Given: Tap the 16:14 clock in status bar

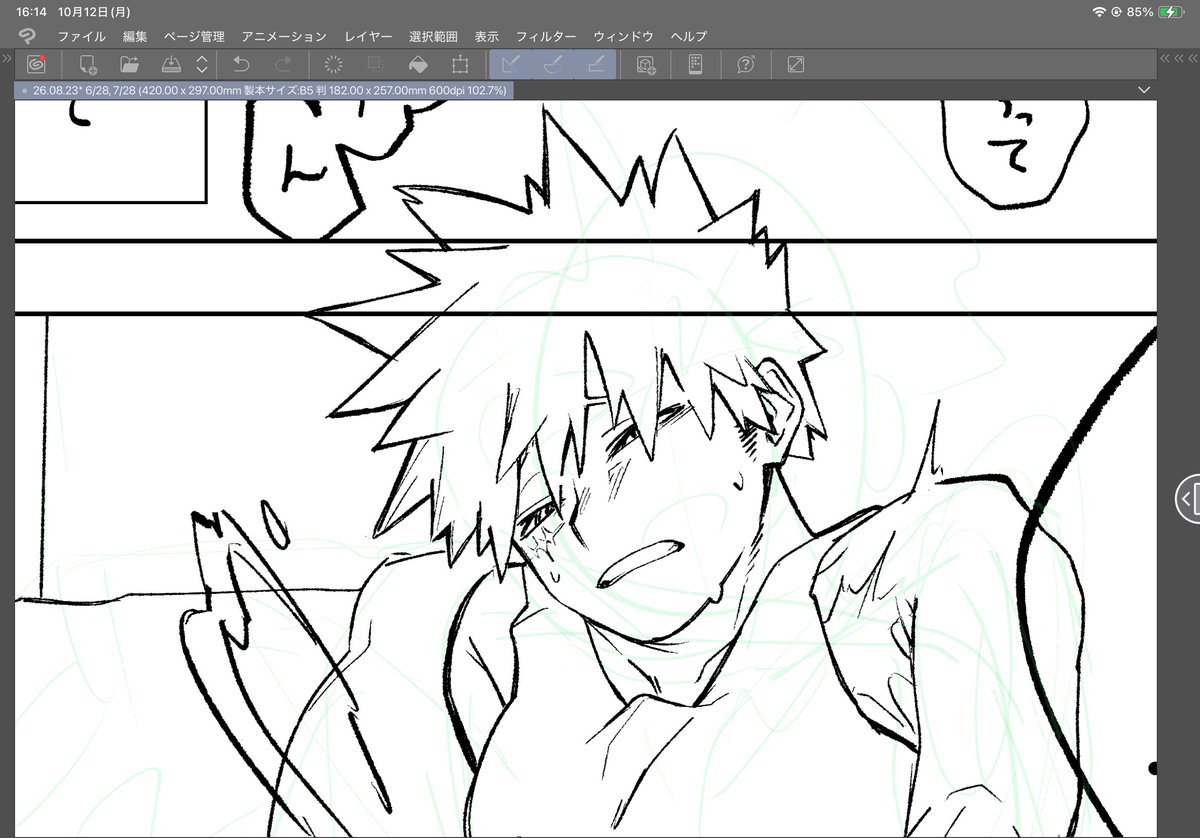Looking at the screenshot, I should click(30, 12).
